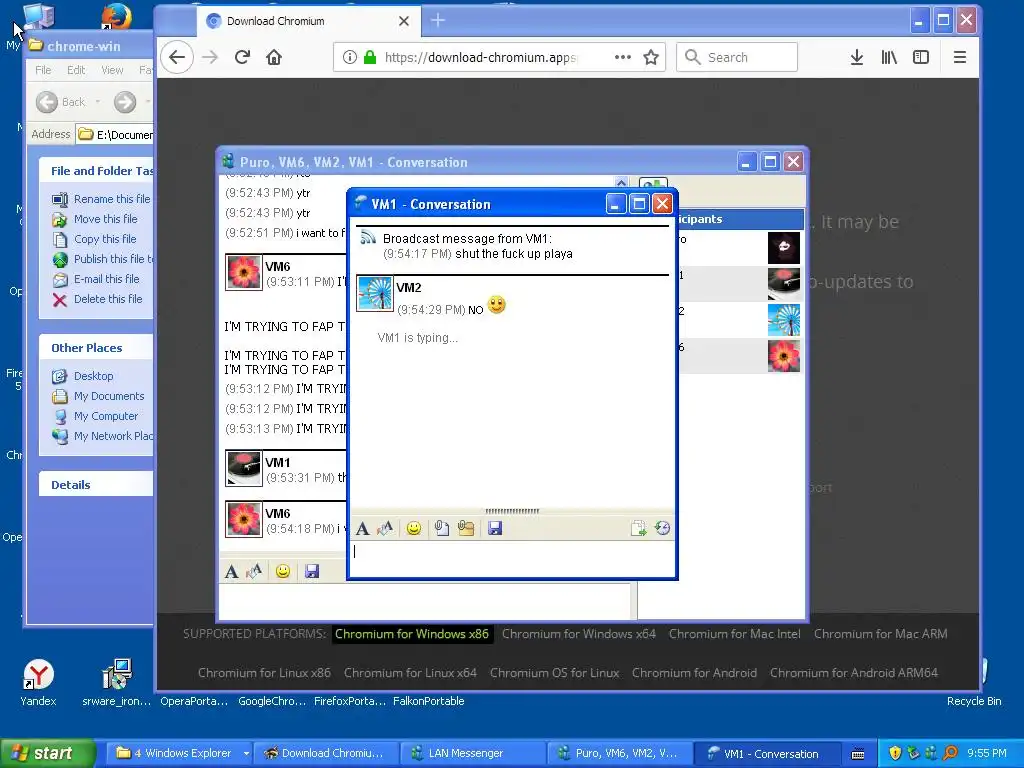Click message input area in group conversation
Viewport: 1024px width, 768px height.
[424, 601]
